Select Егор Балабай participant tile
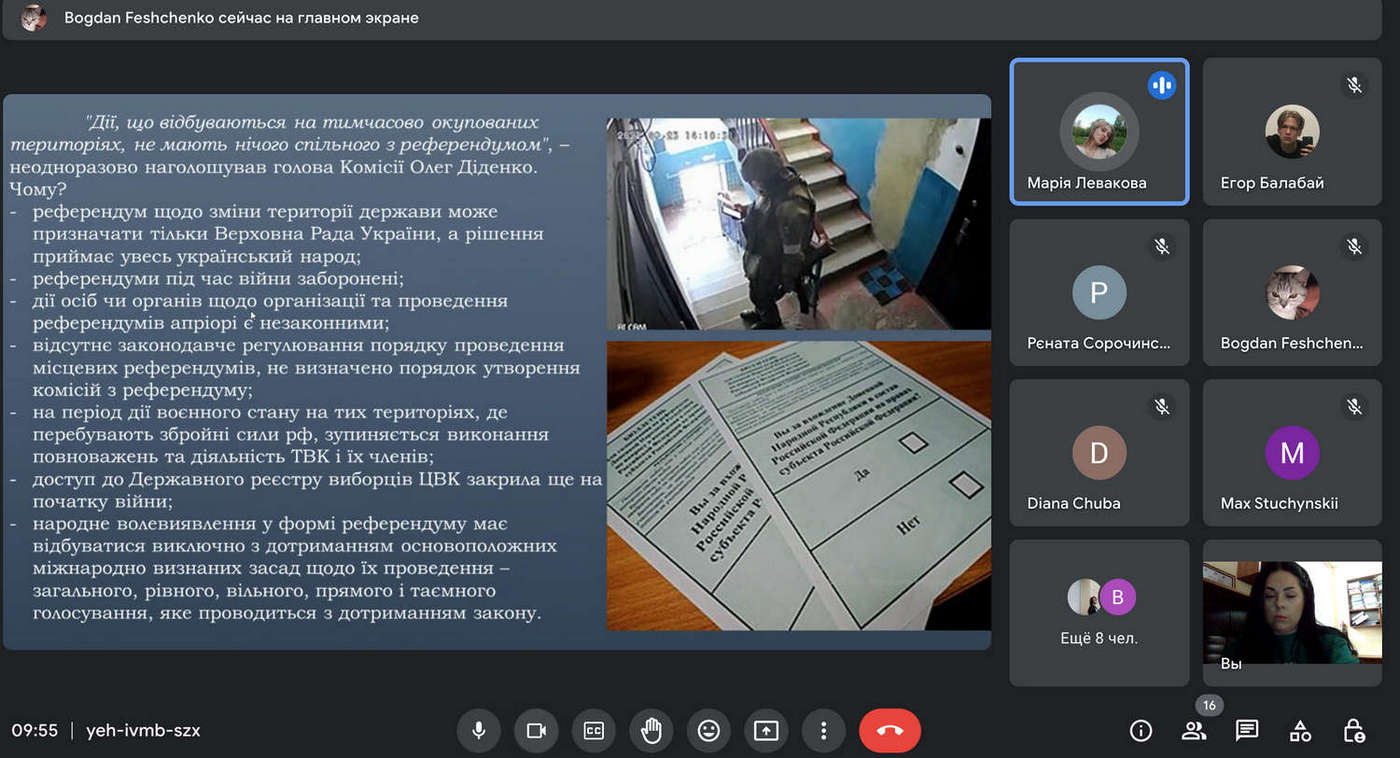Image resolution: width=1400 pixels, height=758 pixels. pyautogui.click(x=1291, y=132)
